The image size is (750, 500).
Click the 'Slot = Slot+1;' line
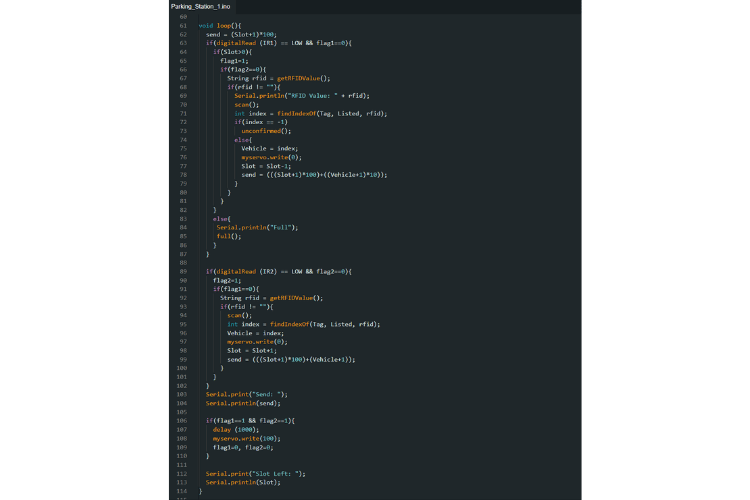pos(252,351)
